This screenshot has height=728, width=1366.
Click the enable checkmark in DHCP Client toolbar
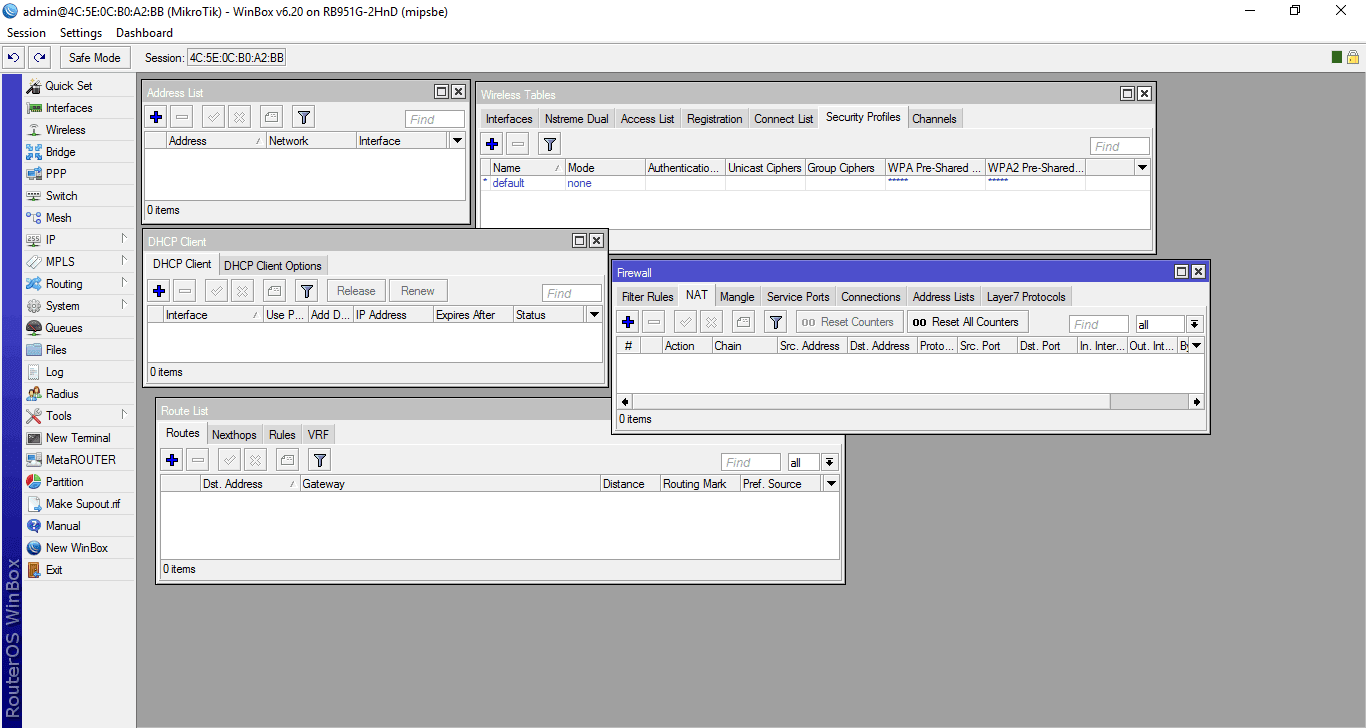point(213,290)
